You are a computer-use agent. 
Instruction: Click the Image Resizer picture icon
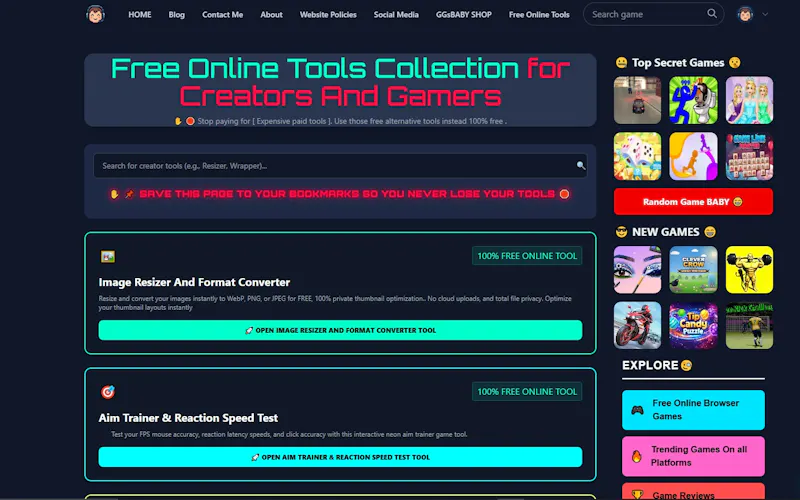[108, 256]
